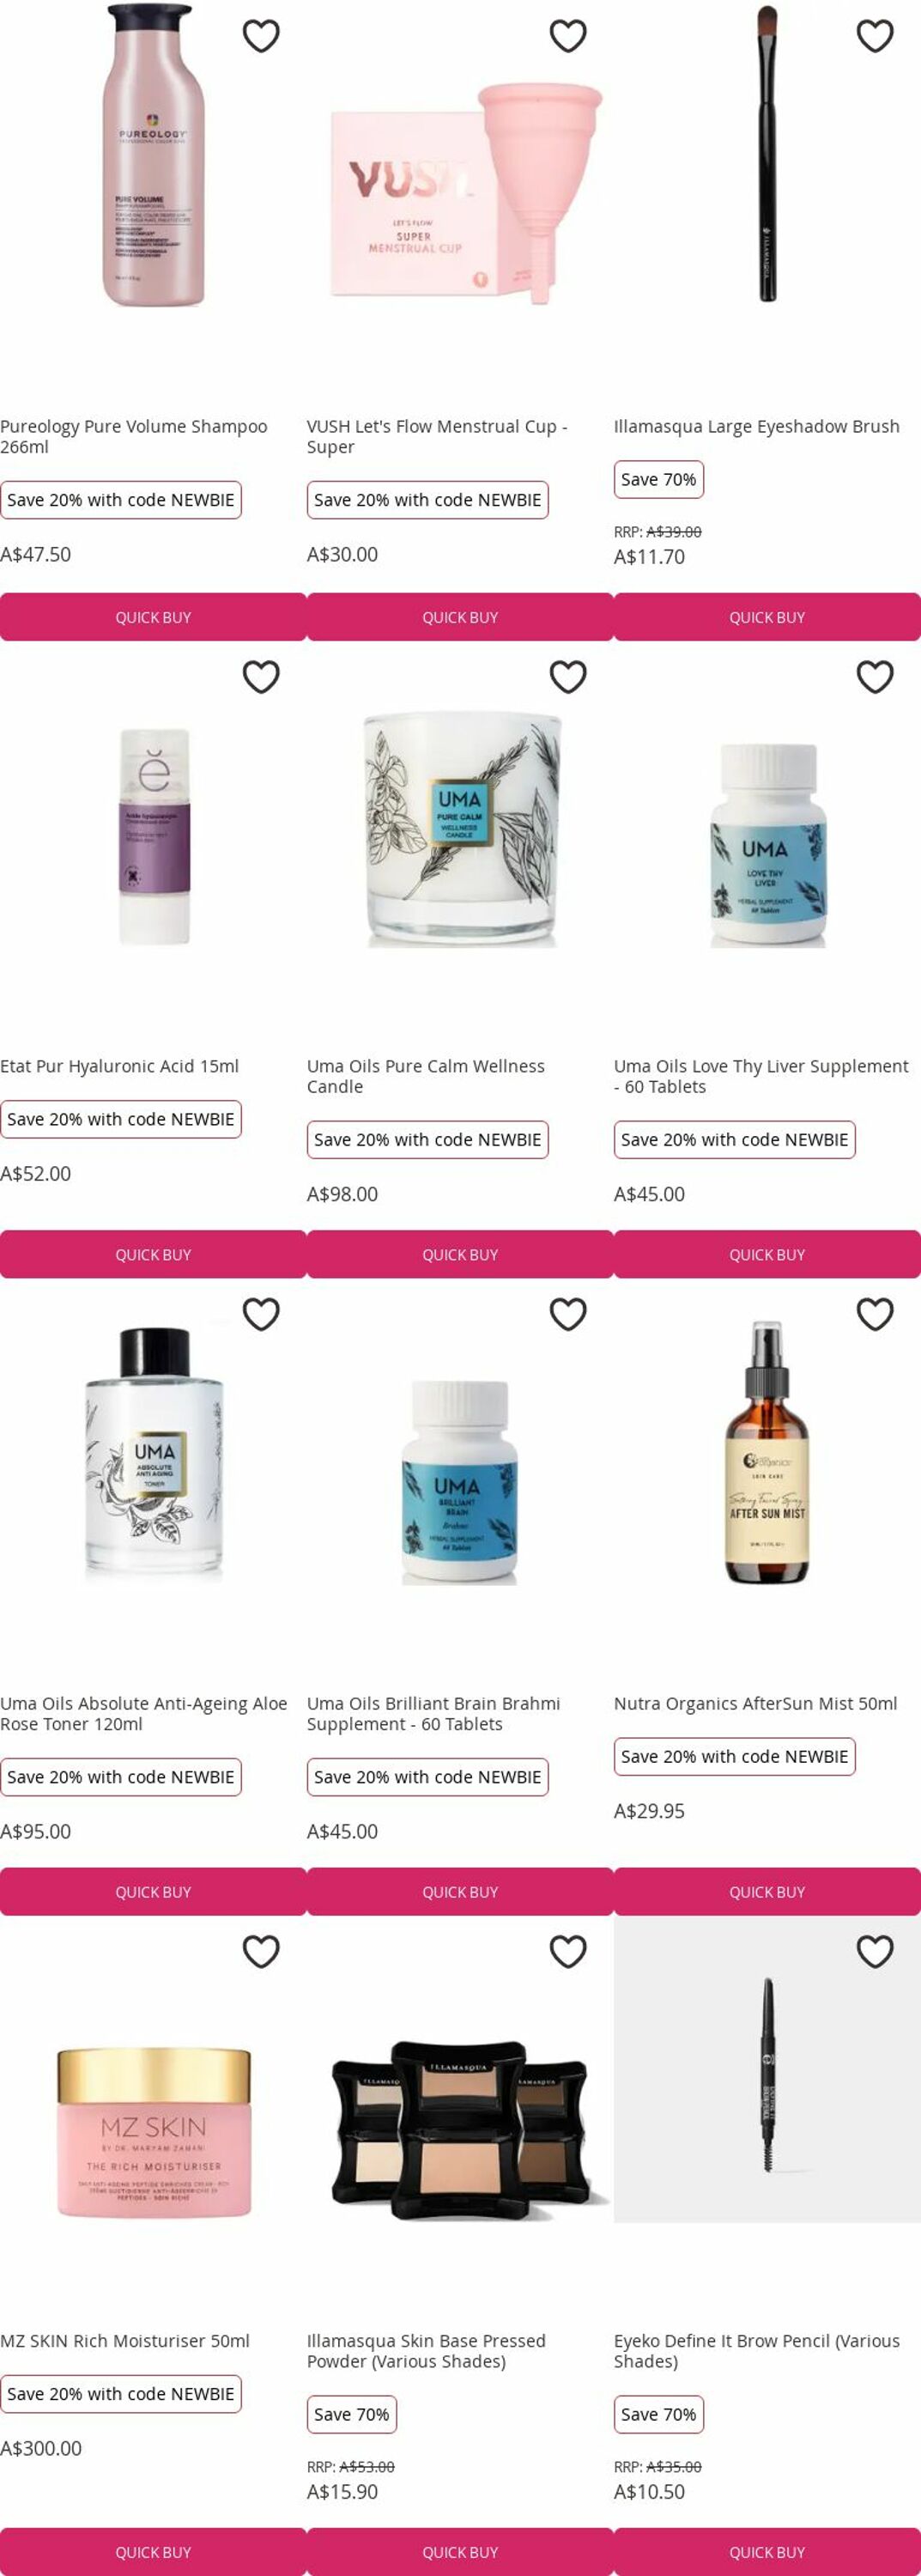Quick buy Illamasqua Large Eyeshadow Brush
This screenshot has width=921, height=2576.
point(767,617)
